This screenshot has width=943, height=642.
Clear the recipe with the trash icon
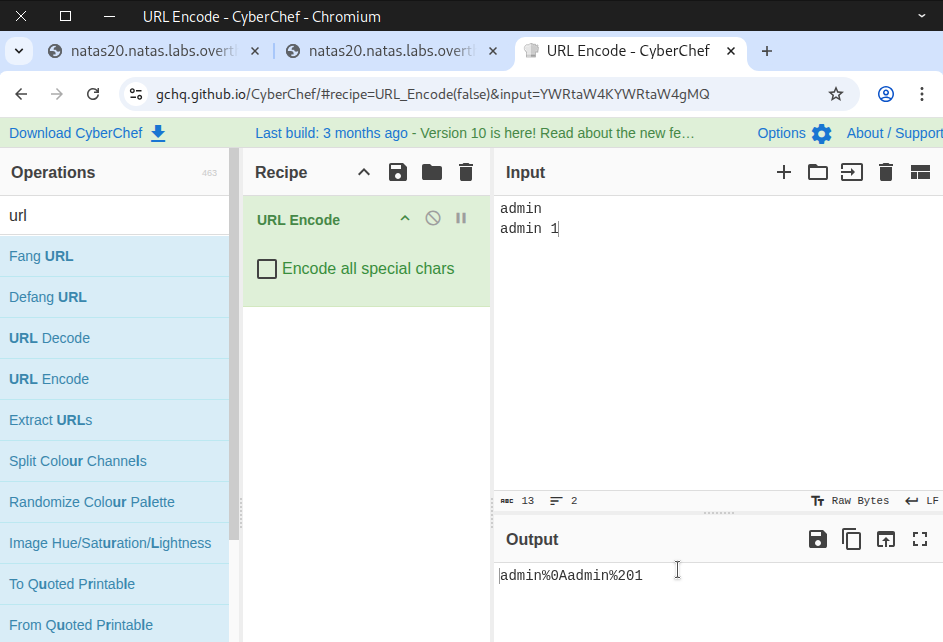(466, 172)
